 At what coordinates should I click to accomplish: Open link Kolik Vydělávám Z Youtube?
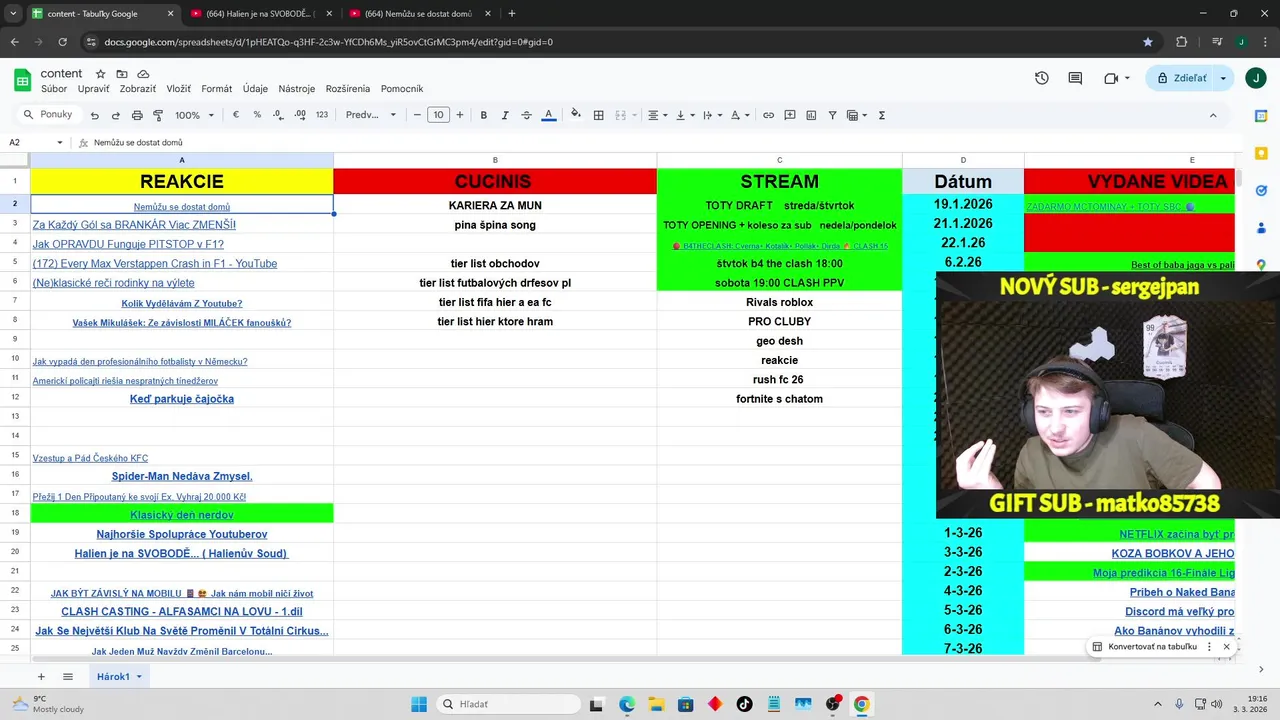click(182, 303)
